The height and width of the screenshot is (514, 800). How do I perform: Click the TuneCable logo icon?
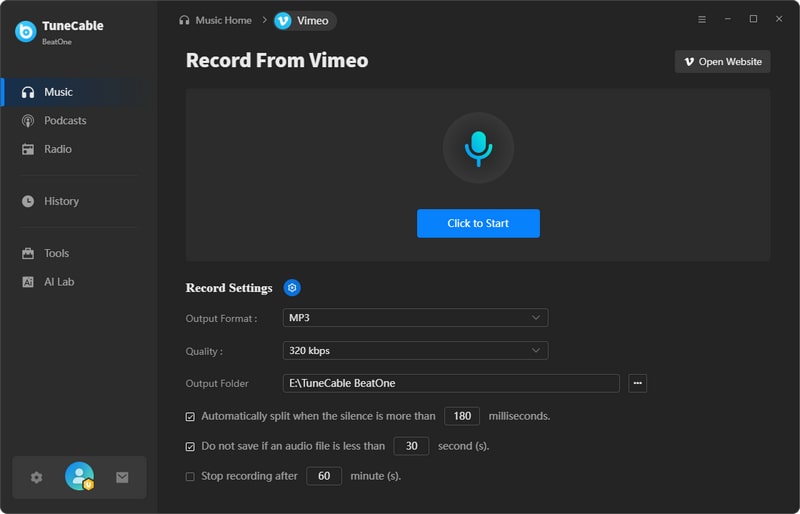pos(26,32)
